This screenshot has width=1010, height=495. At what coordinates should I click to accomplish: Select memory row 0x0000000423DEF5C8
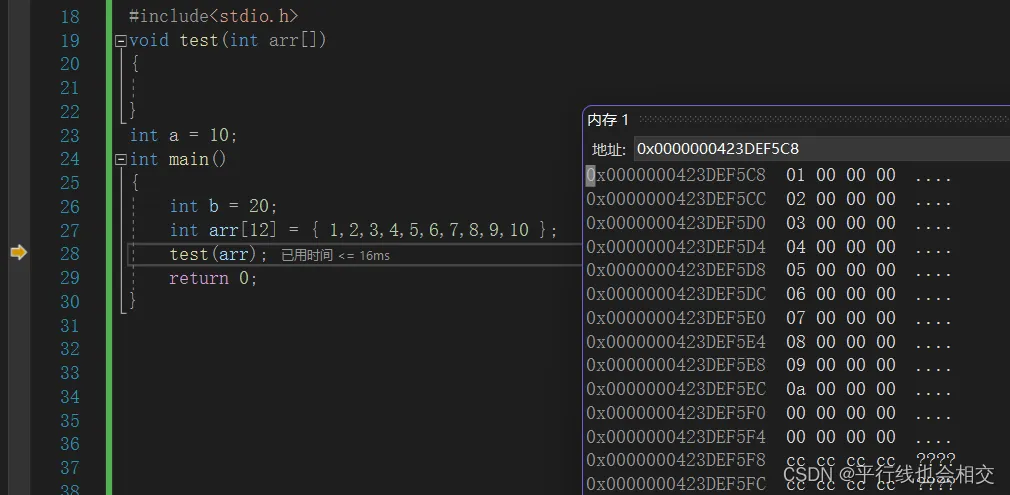tap(768, 175)
